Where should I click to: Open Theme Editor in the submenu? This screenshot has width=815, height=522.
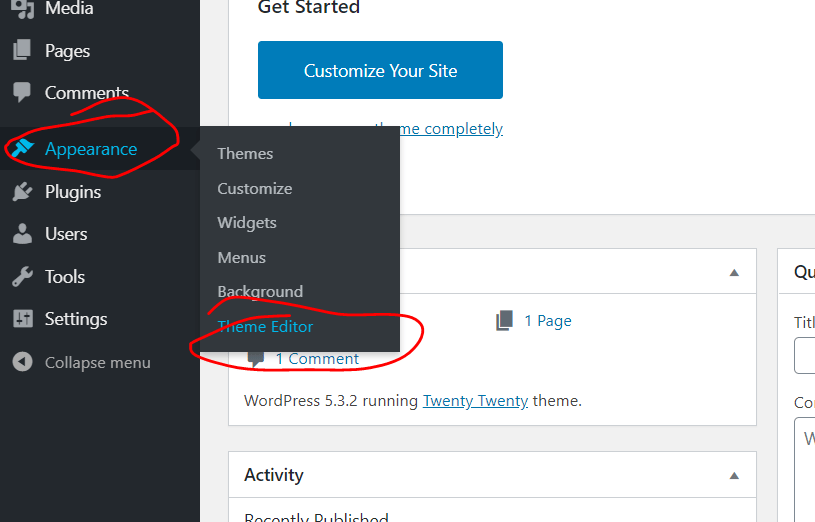[x=265, y=327]
